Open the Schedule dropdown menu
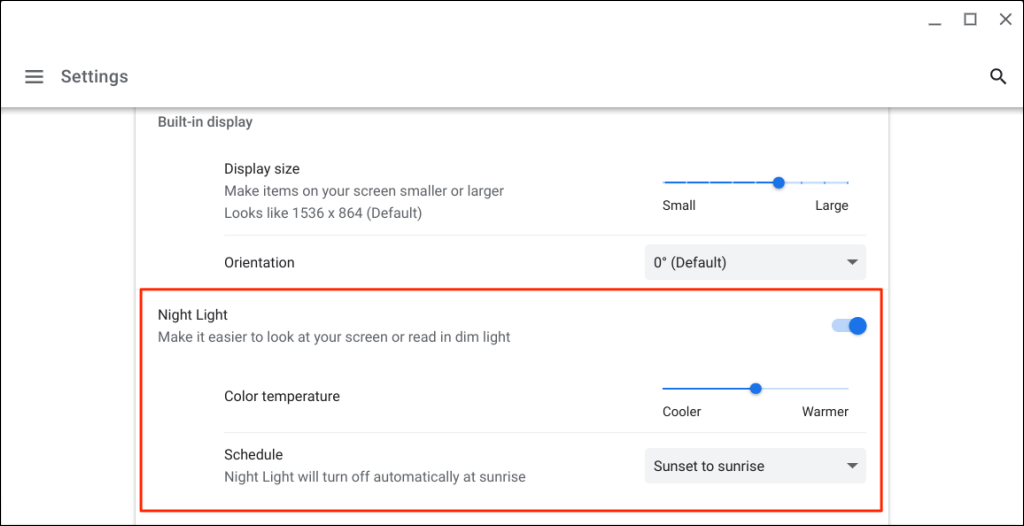1024x526 pixels. [755, 466]
